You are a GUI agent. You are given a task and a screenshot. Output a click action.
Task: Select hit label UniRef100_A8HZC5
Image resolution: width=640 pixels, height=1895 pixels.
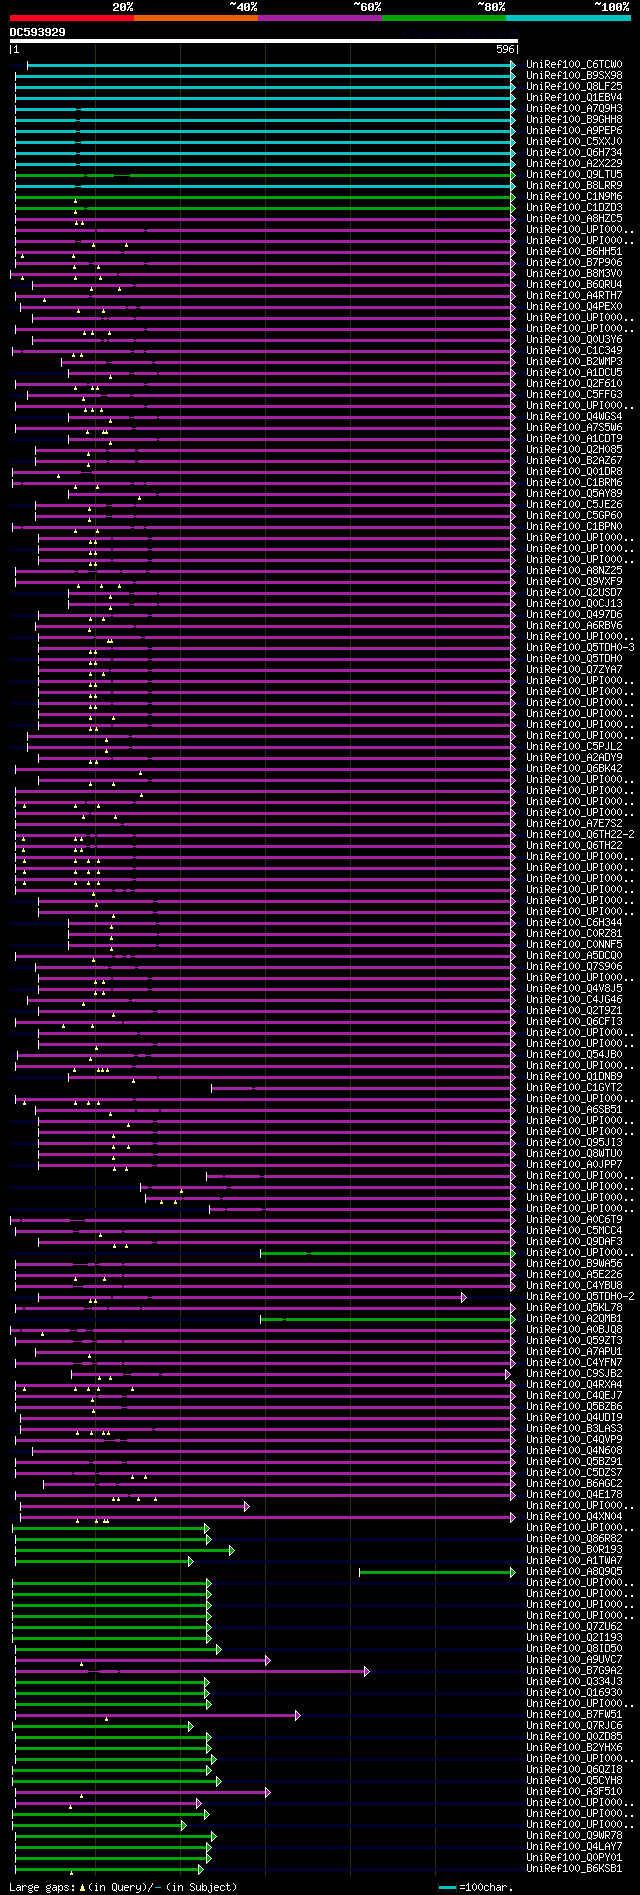[574, 219]
